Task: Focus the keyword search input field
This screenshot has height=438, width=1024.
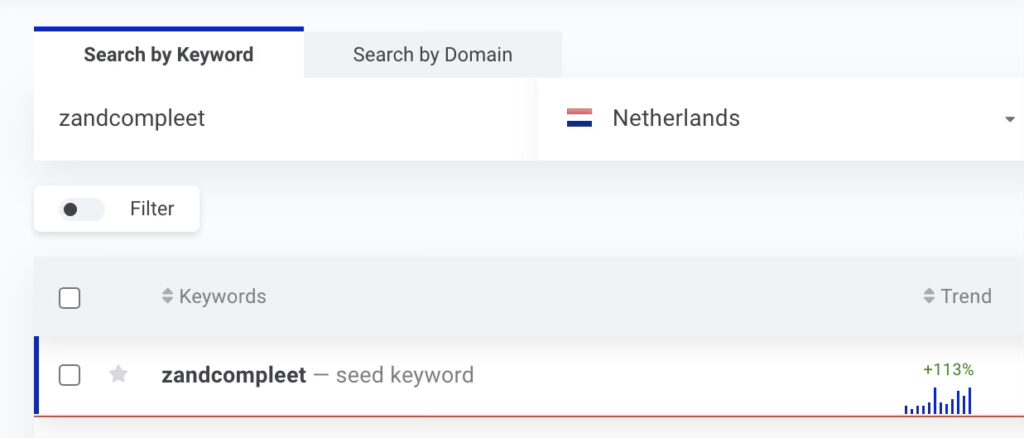Action: (x=286, y=119)
